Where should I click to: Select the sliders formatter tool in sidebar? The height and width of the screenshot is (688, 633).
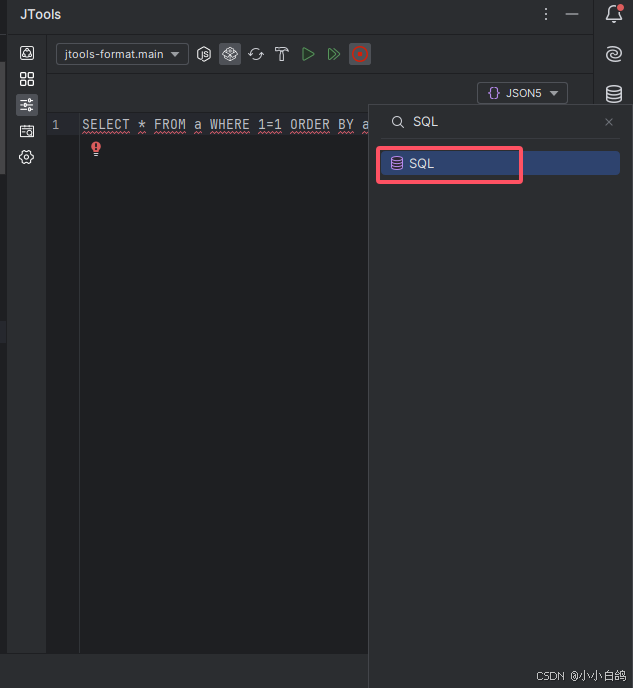(27, 105)
